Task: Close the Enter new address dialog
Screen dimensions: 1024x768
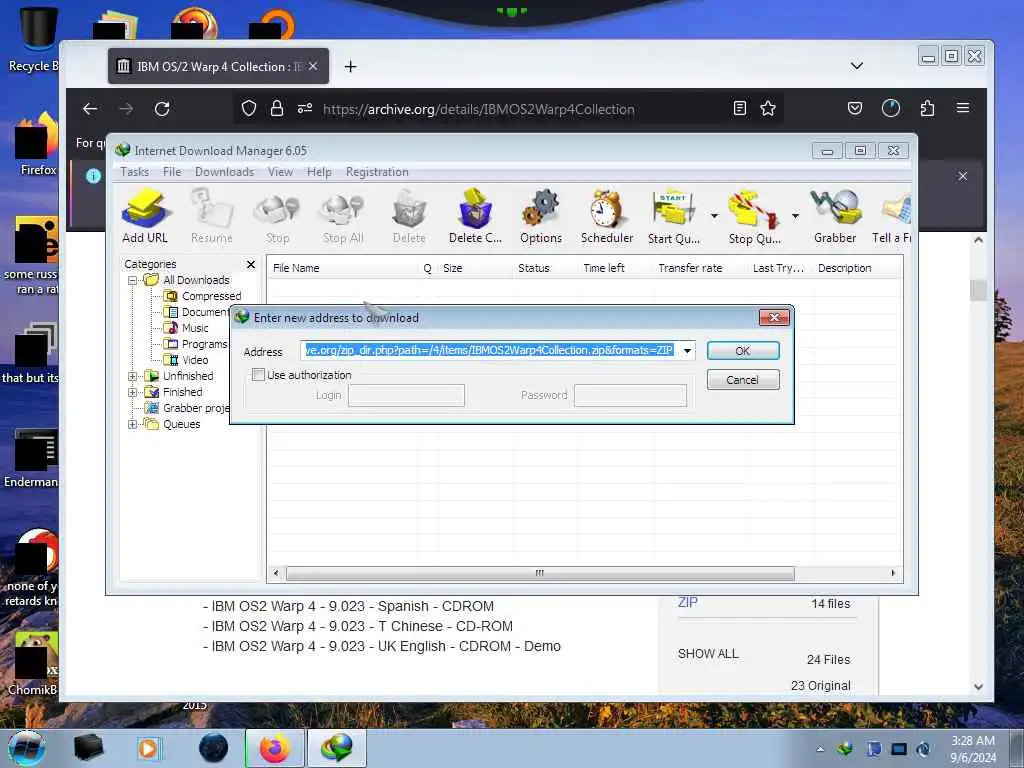Action: tap(775, 317)
